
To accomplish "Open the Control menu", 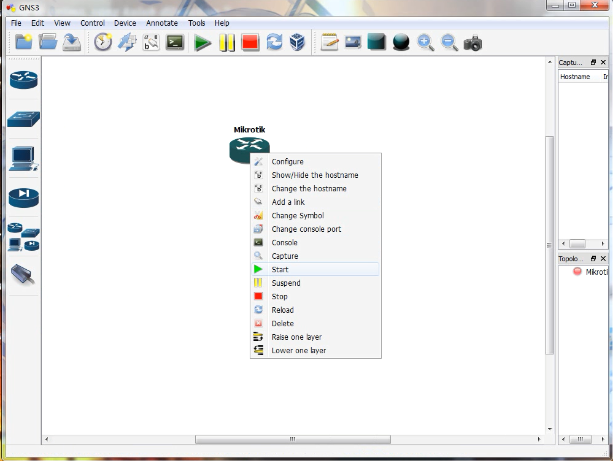I will [93, 23].
